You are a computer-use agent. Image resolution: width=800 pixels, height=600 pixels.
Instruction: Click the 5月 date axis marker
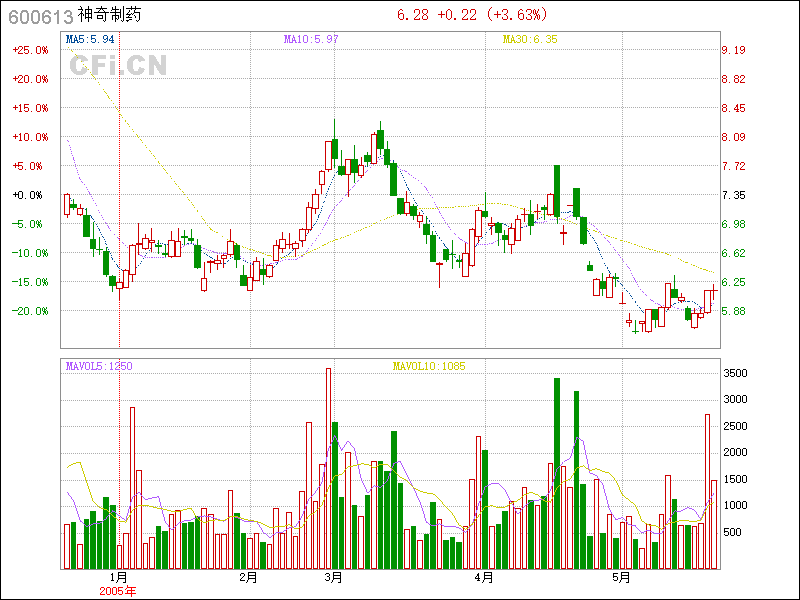(621, 577)
